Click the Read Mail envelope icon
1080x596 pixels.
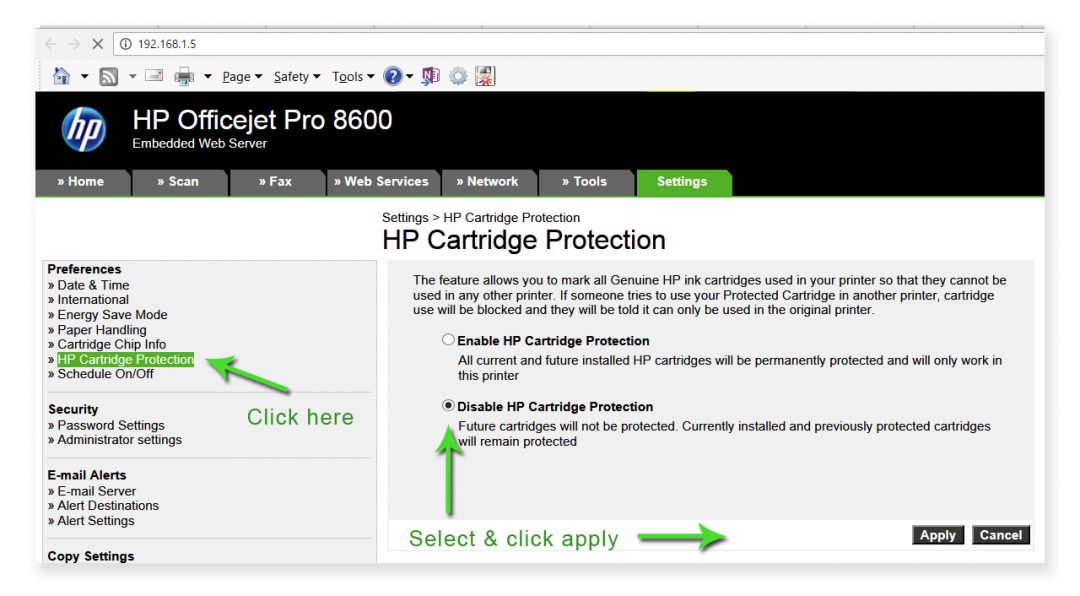(x=153, y=75)
